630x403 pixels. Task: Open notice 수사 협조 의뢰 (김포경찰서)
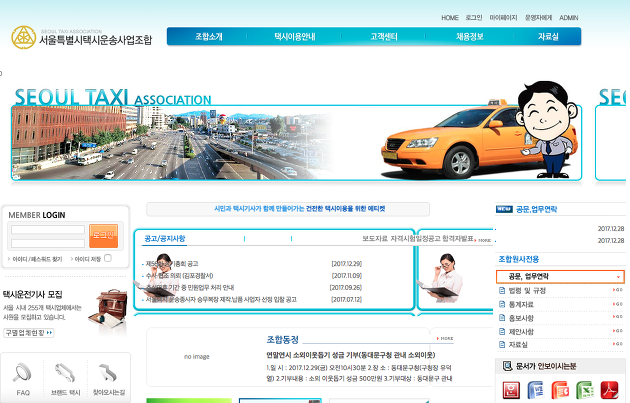(179, 276)
